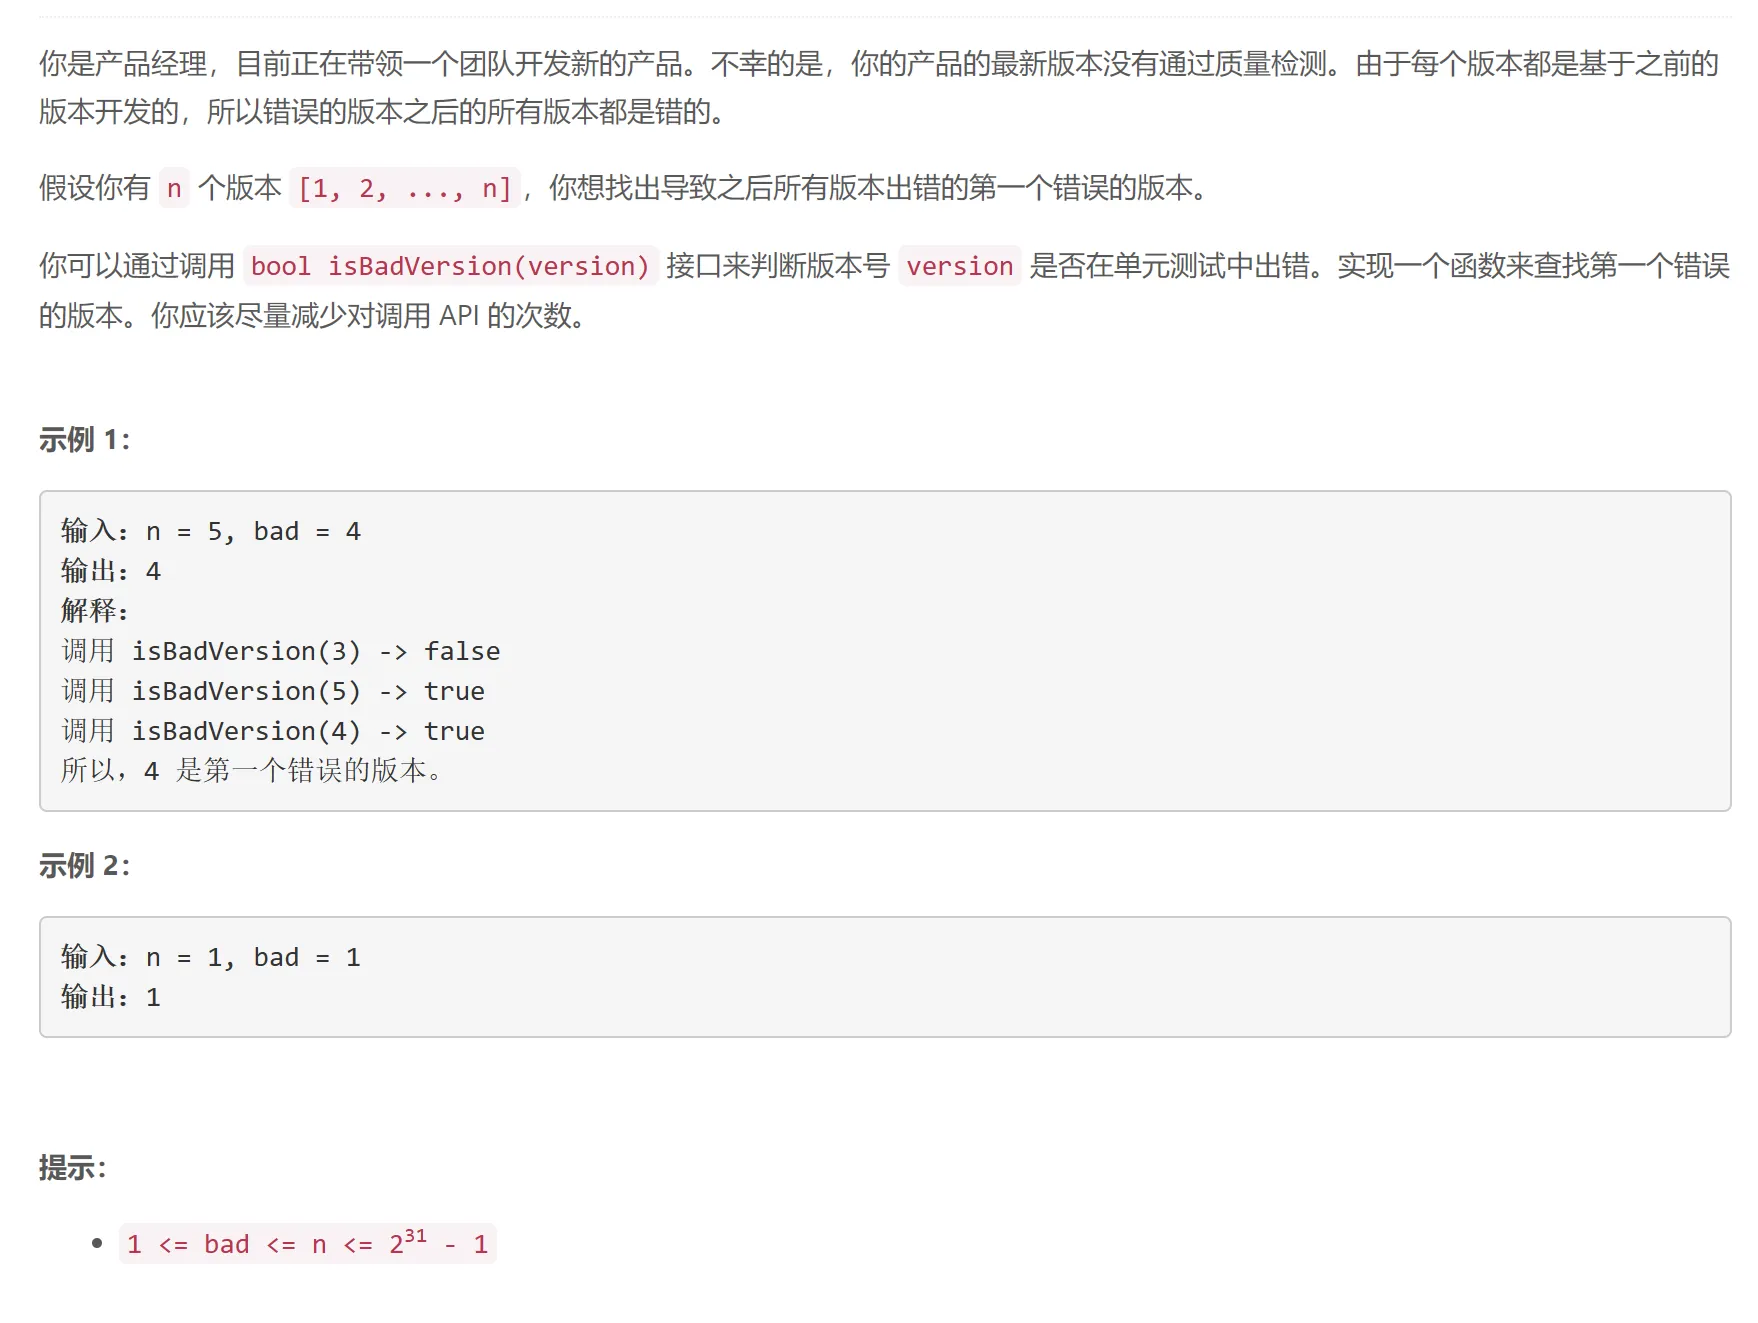Viewport: 1758px width, 1323px height.
Task: Click the "解释:" label in example 1
Action: [95, 610]
